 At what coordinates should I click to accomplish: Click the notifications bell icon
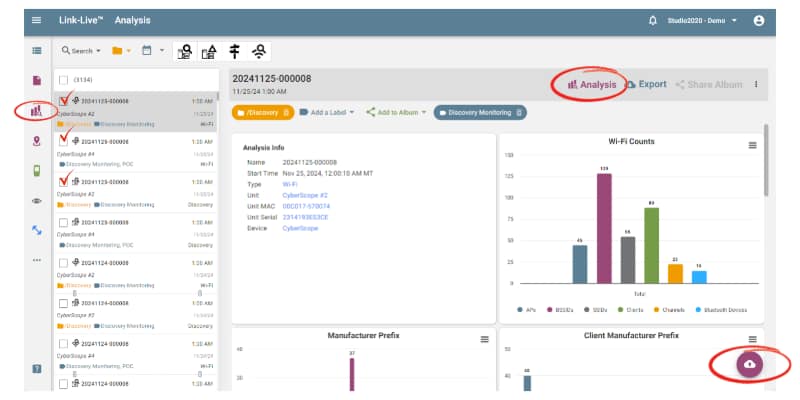[652, 20]
